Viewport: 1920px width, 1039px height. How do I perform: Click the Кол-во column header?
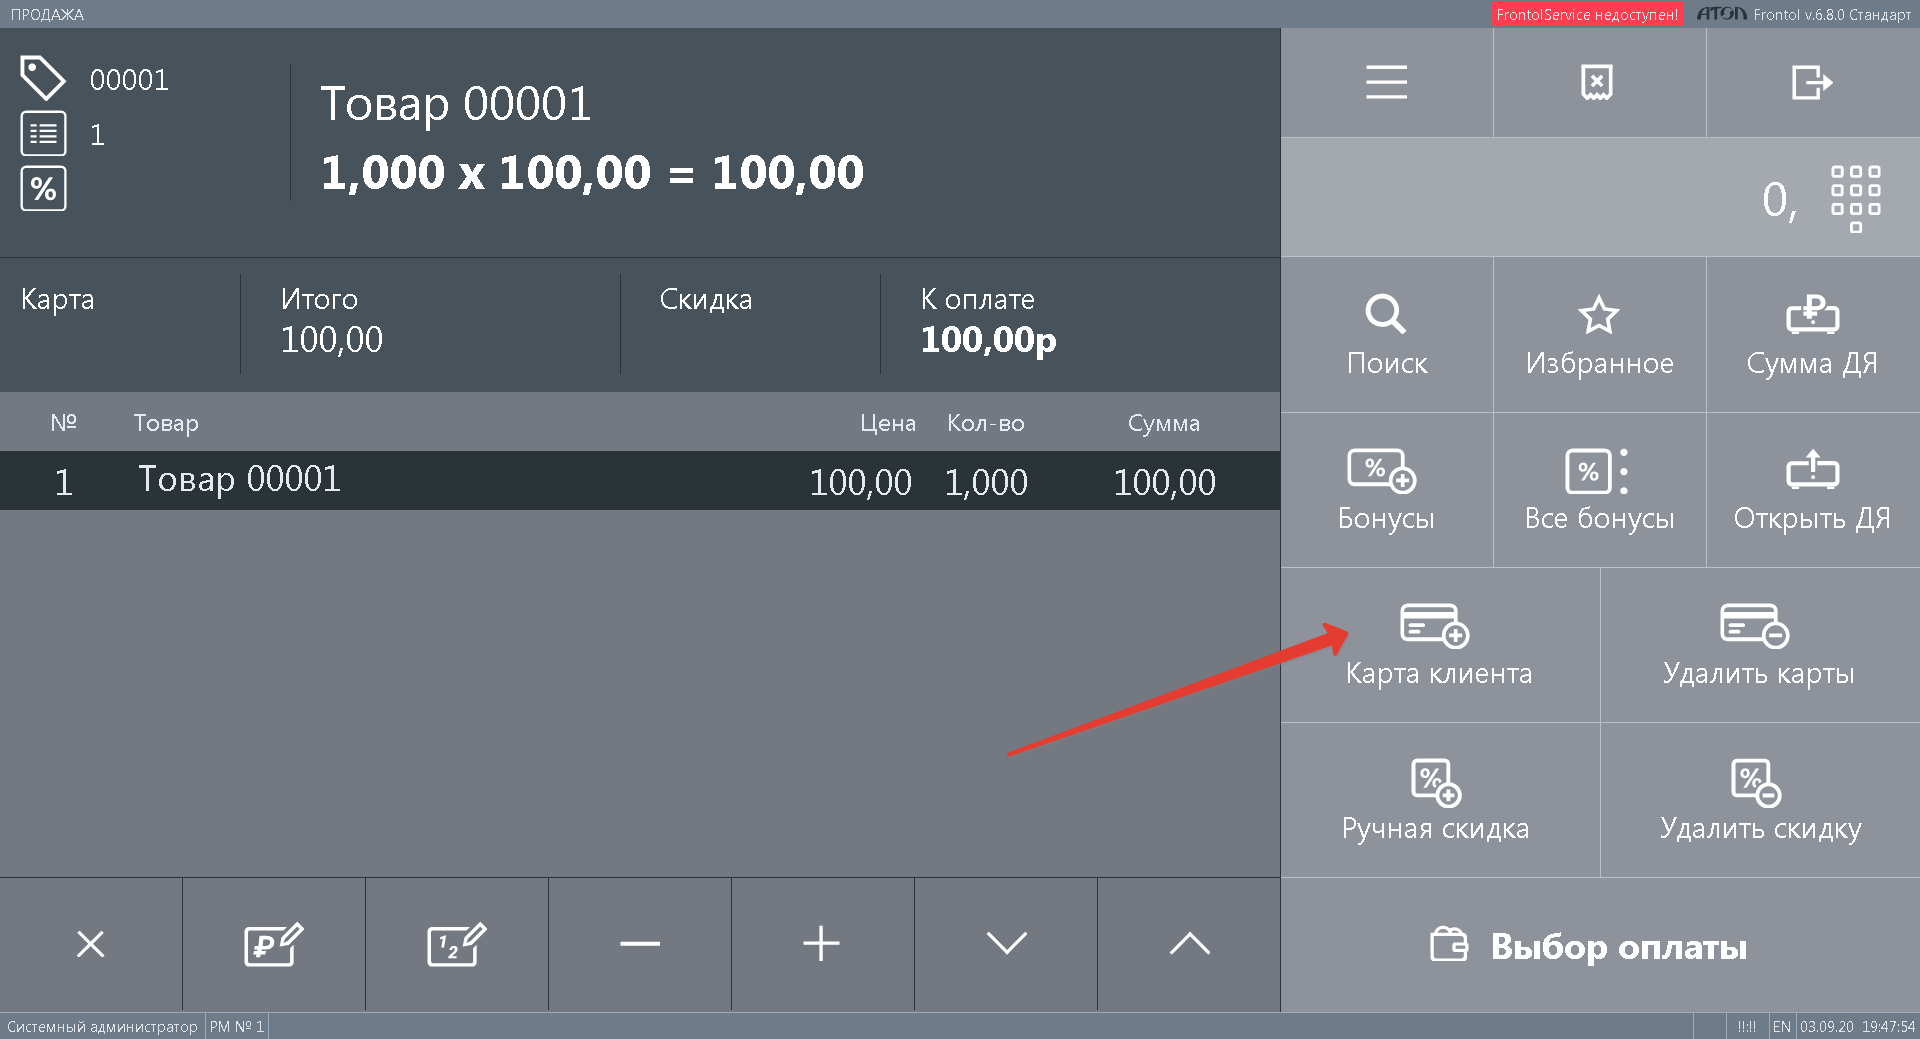986,423
